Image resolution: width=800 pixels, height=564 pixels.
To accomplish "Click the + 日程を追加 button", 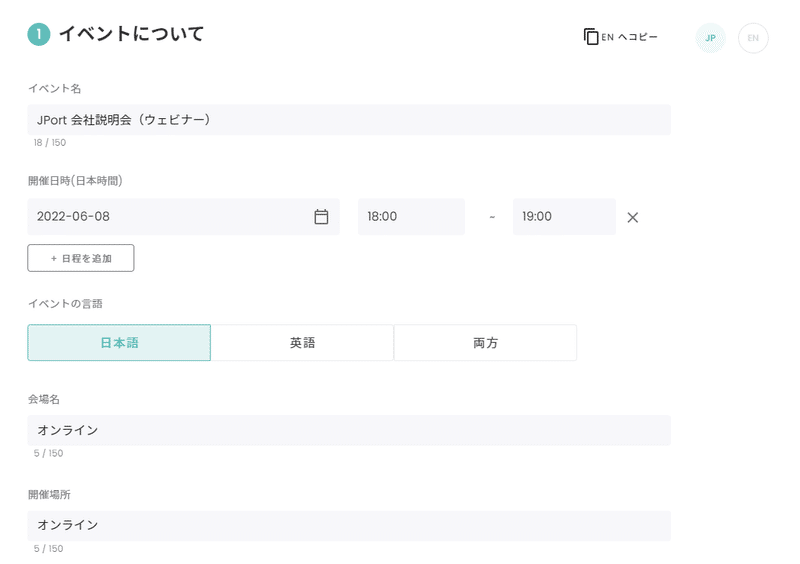I will tap(81, 258).
